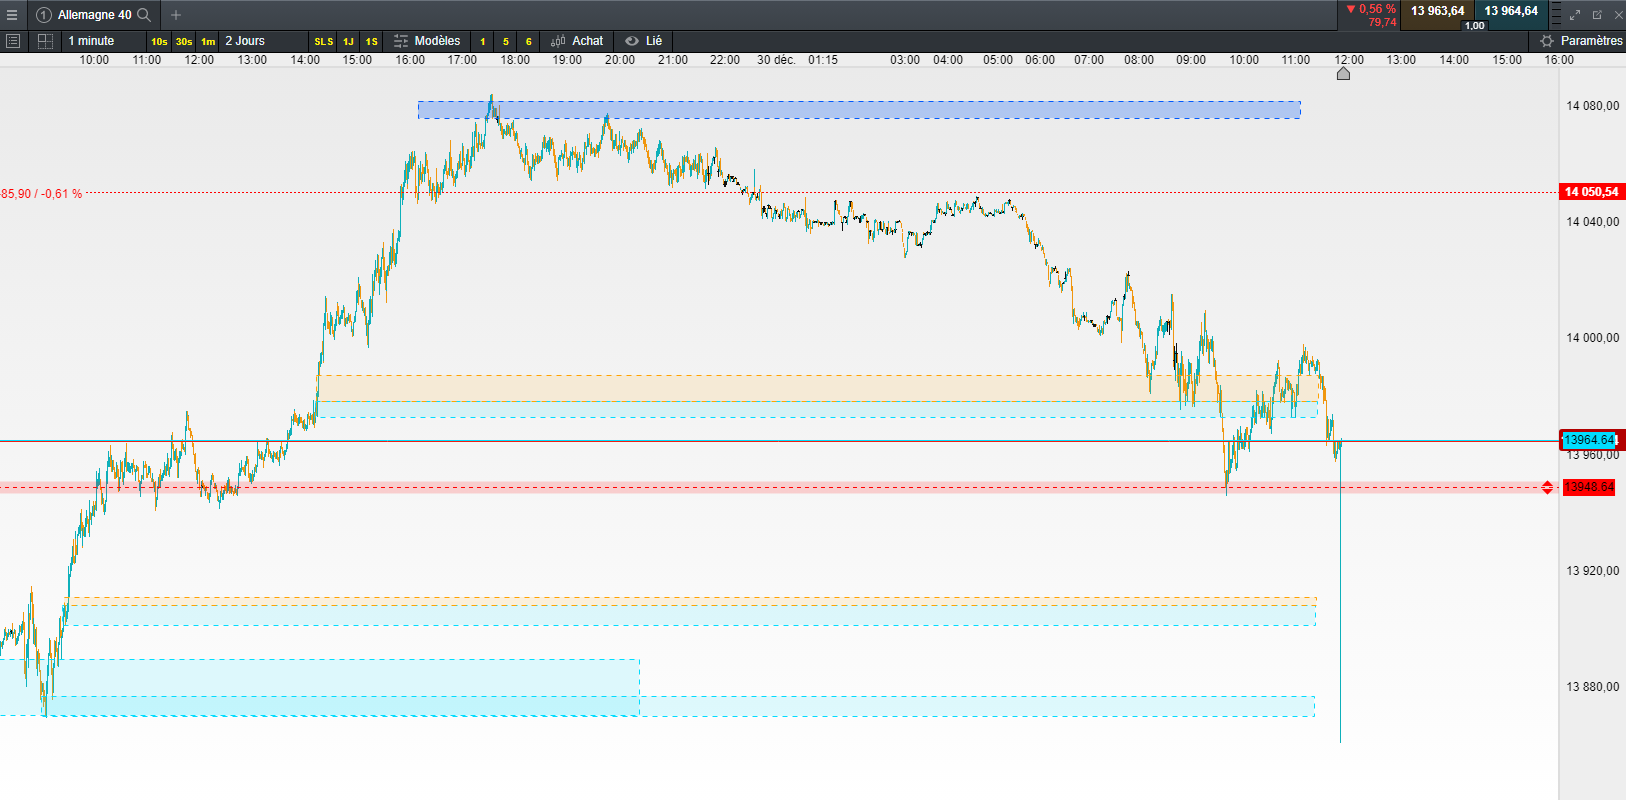Expand chart to fullscreen arrows icon
This screenshot has width=1626, height=800.
(1575, 15)
